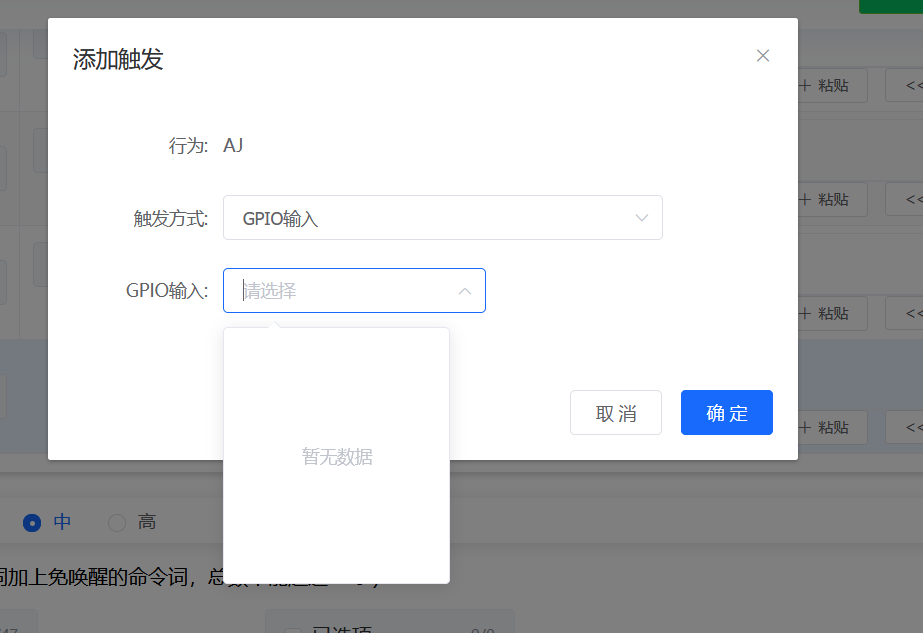
Task: Open the 触发方式 dropdown showing GPIO输入
Action: click(x=443, y=217)
